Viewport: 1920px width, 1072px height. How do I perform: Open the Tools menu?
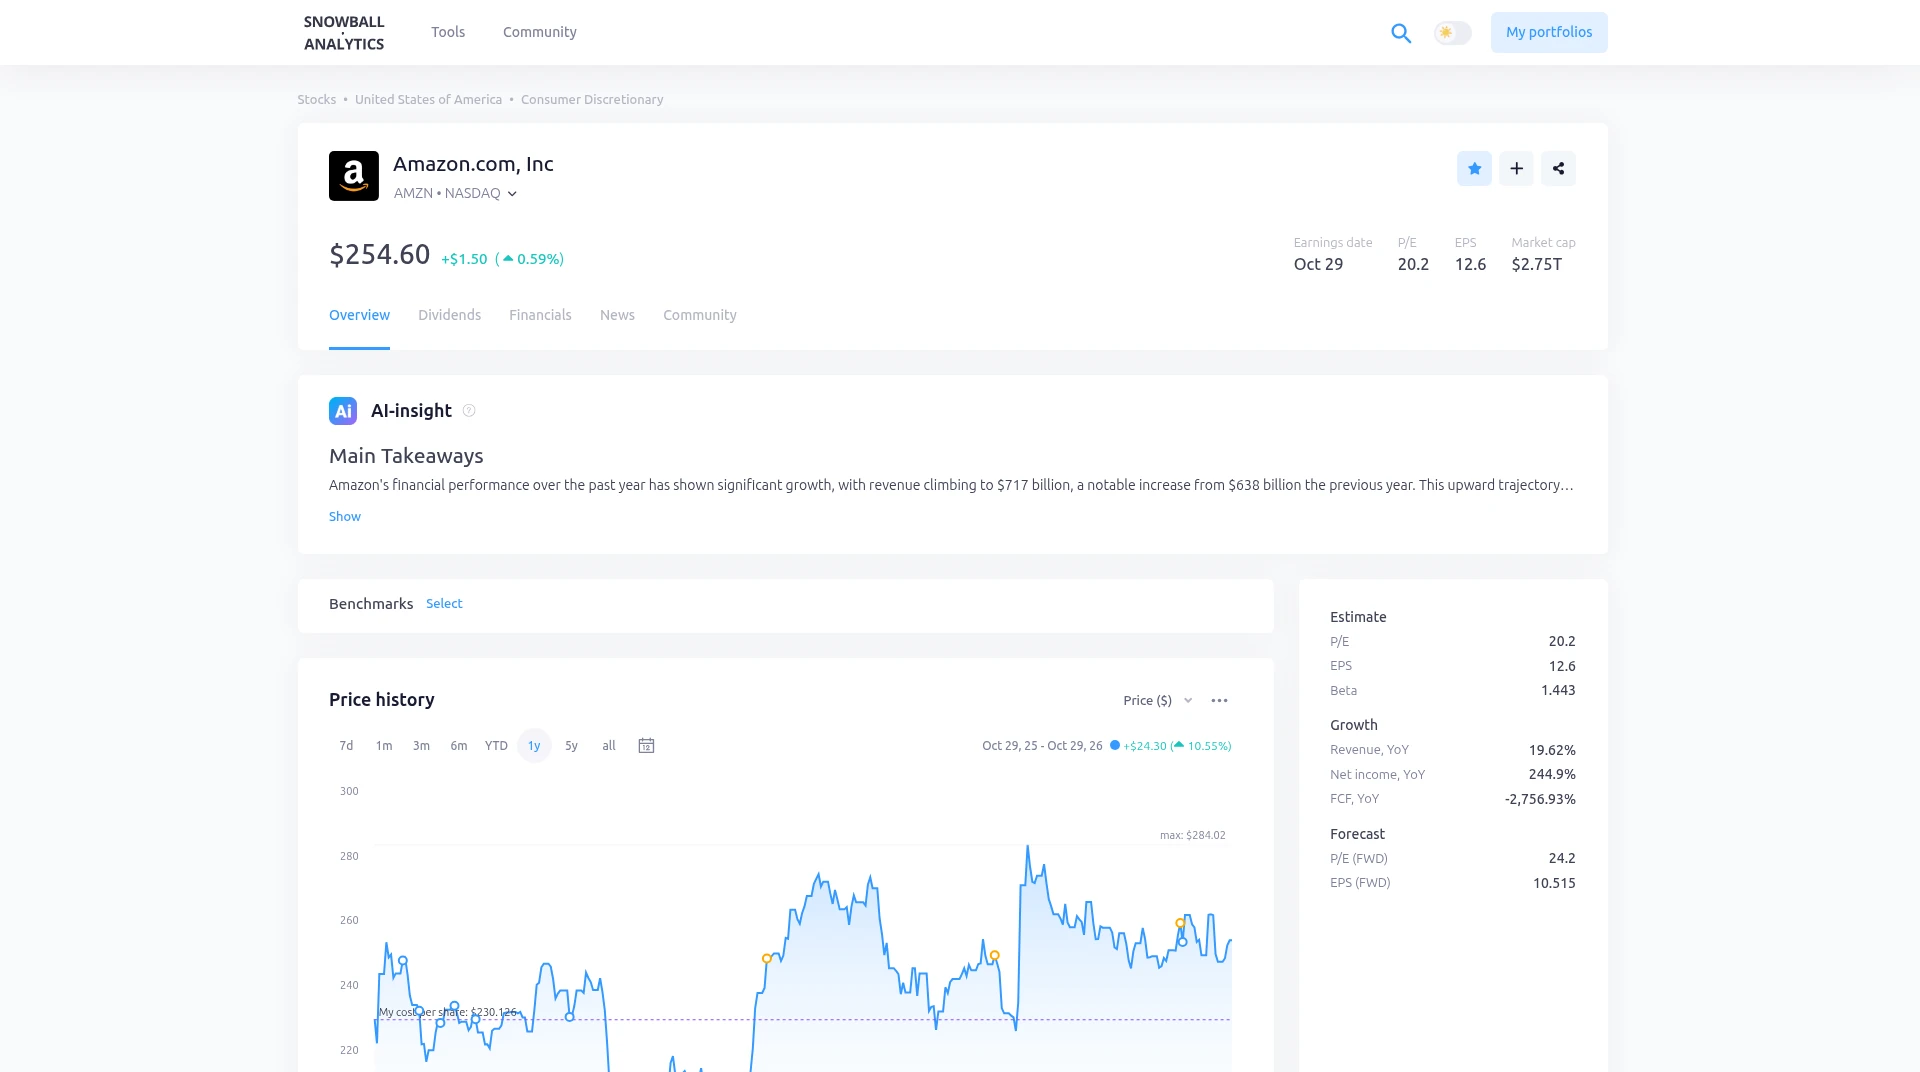click(448, 32)
